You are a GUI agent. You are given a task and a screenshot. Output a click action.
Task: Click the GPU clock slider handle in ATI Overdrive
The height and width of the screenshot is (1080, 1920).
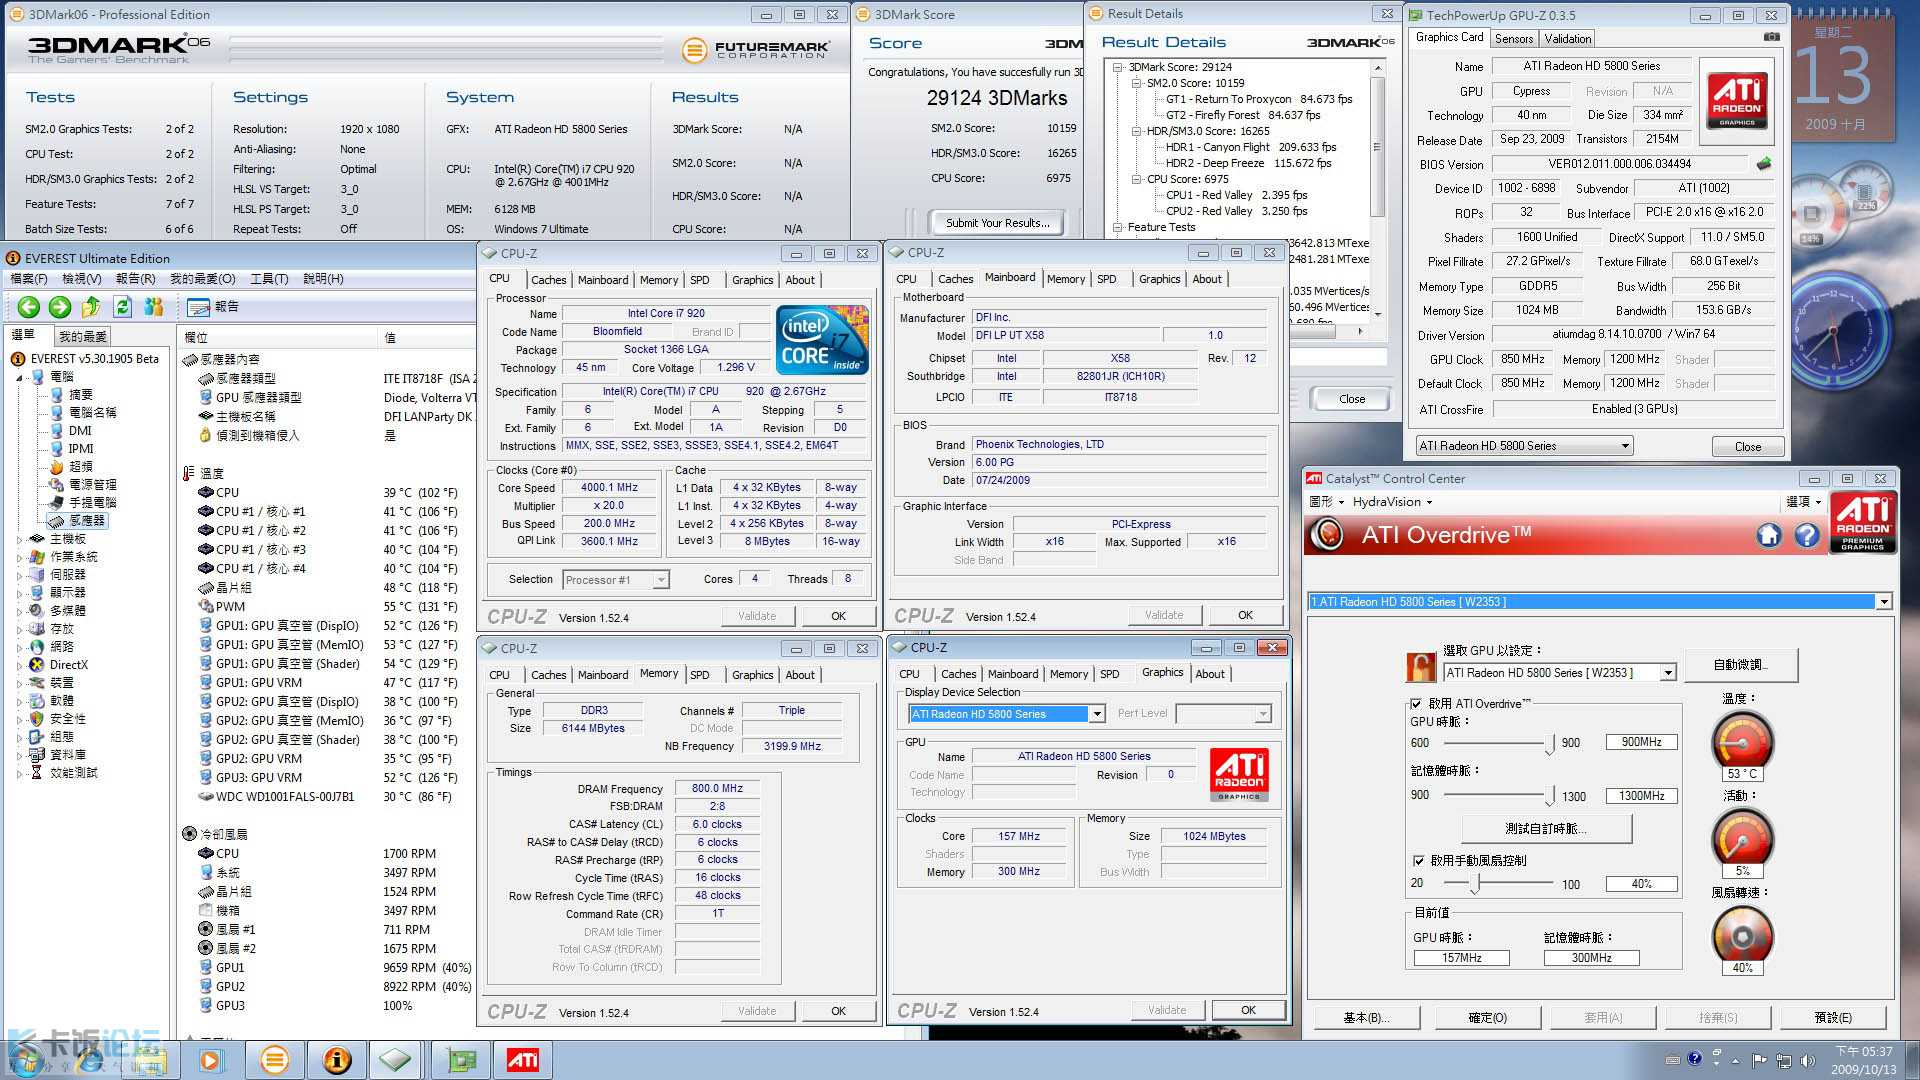point(1550,743)
